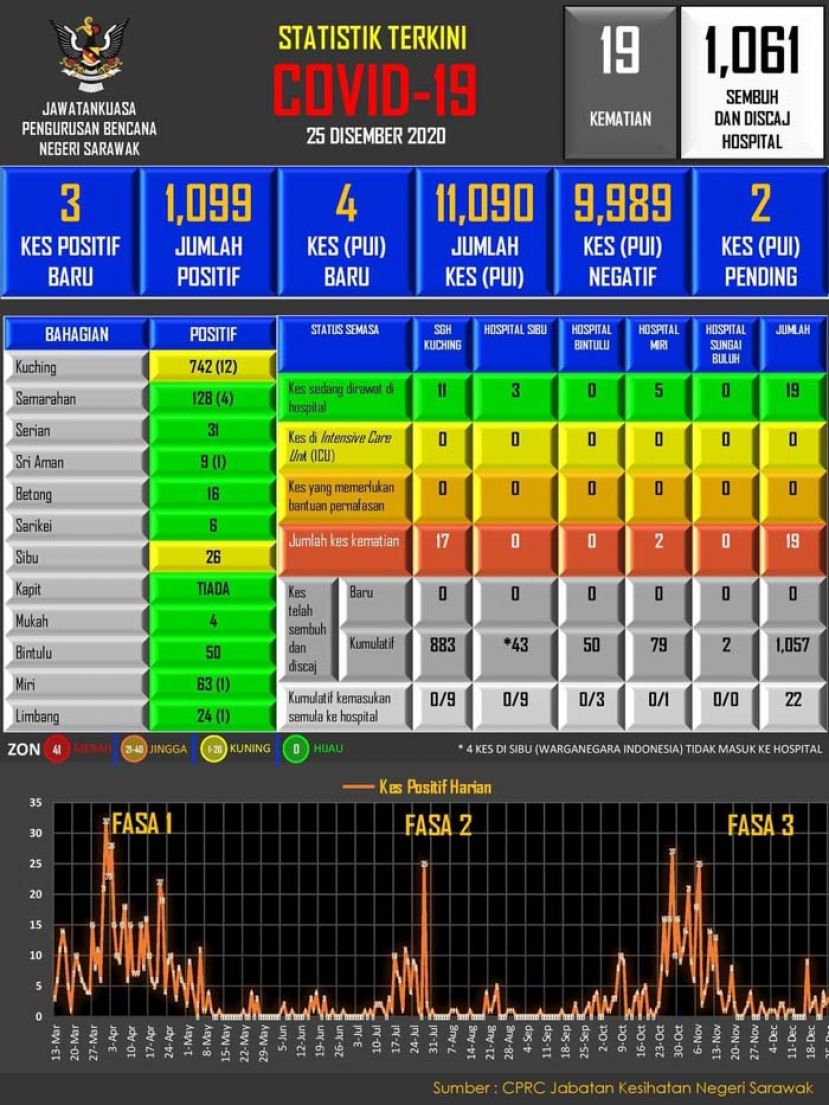
Task: Click the FASA 1 chart label
Action: coord(142,823)
